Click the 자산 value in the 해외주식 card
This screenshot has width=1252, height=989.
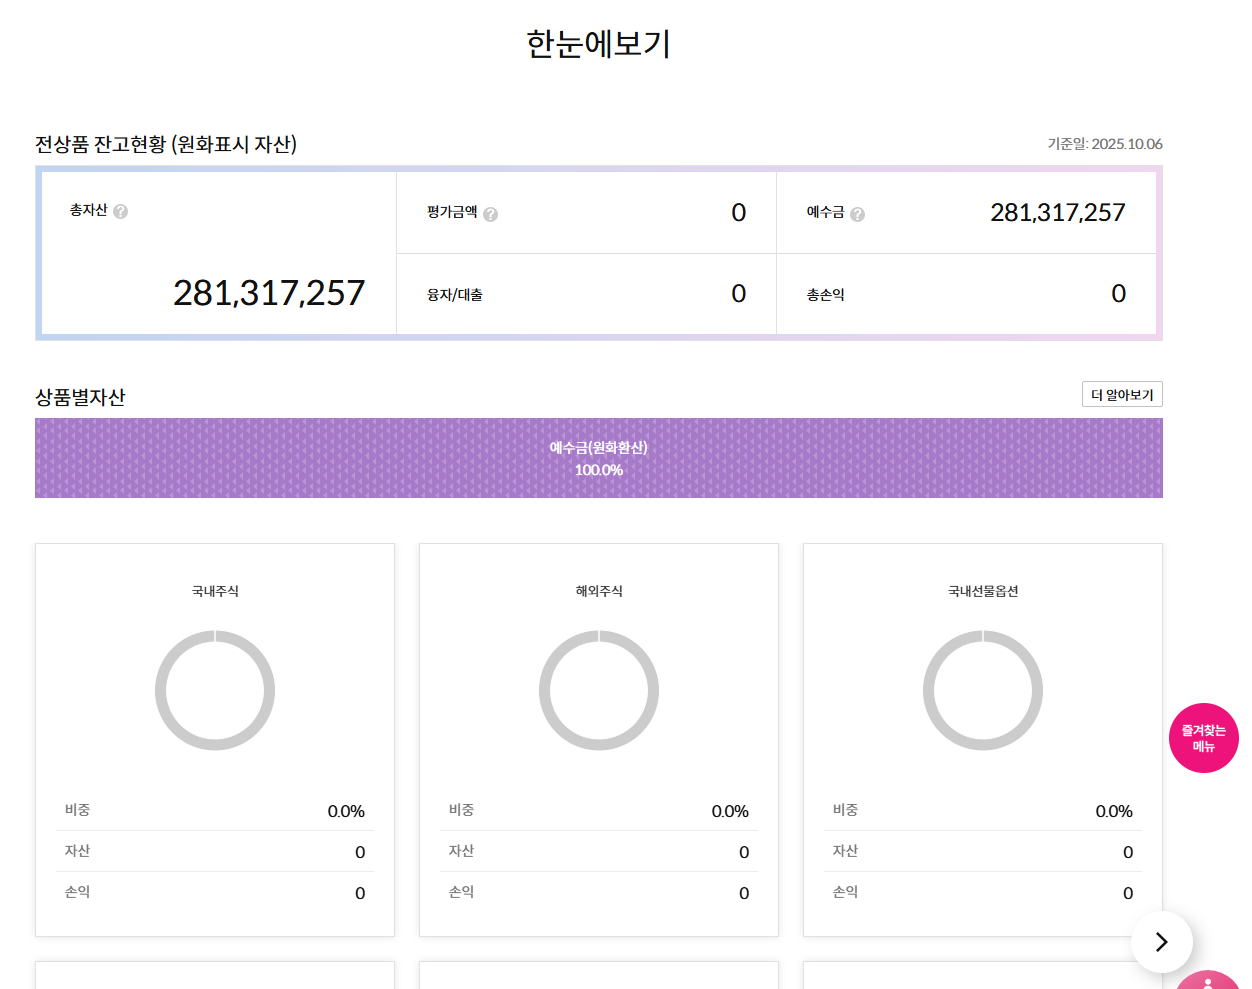tap(743, 852)
